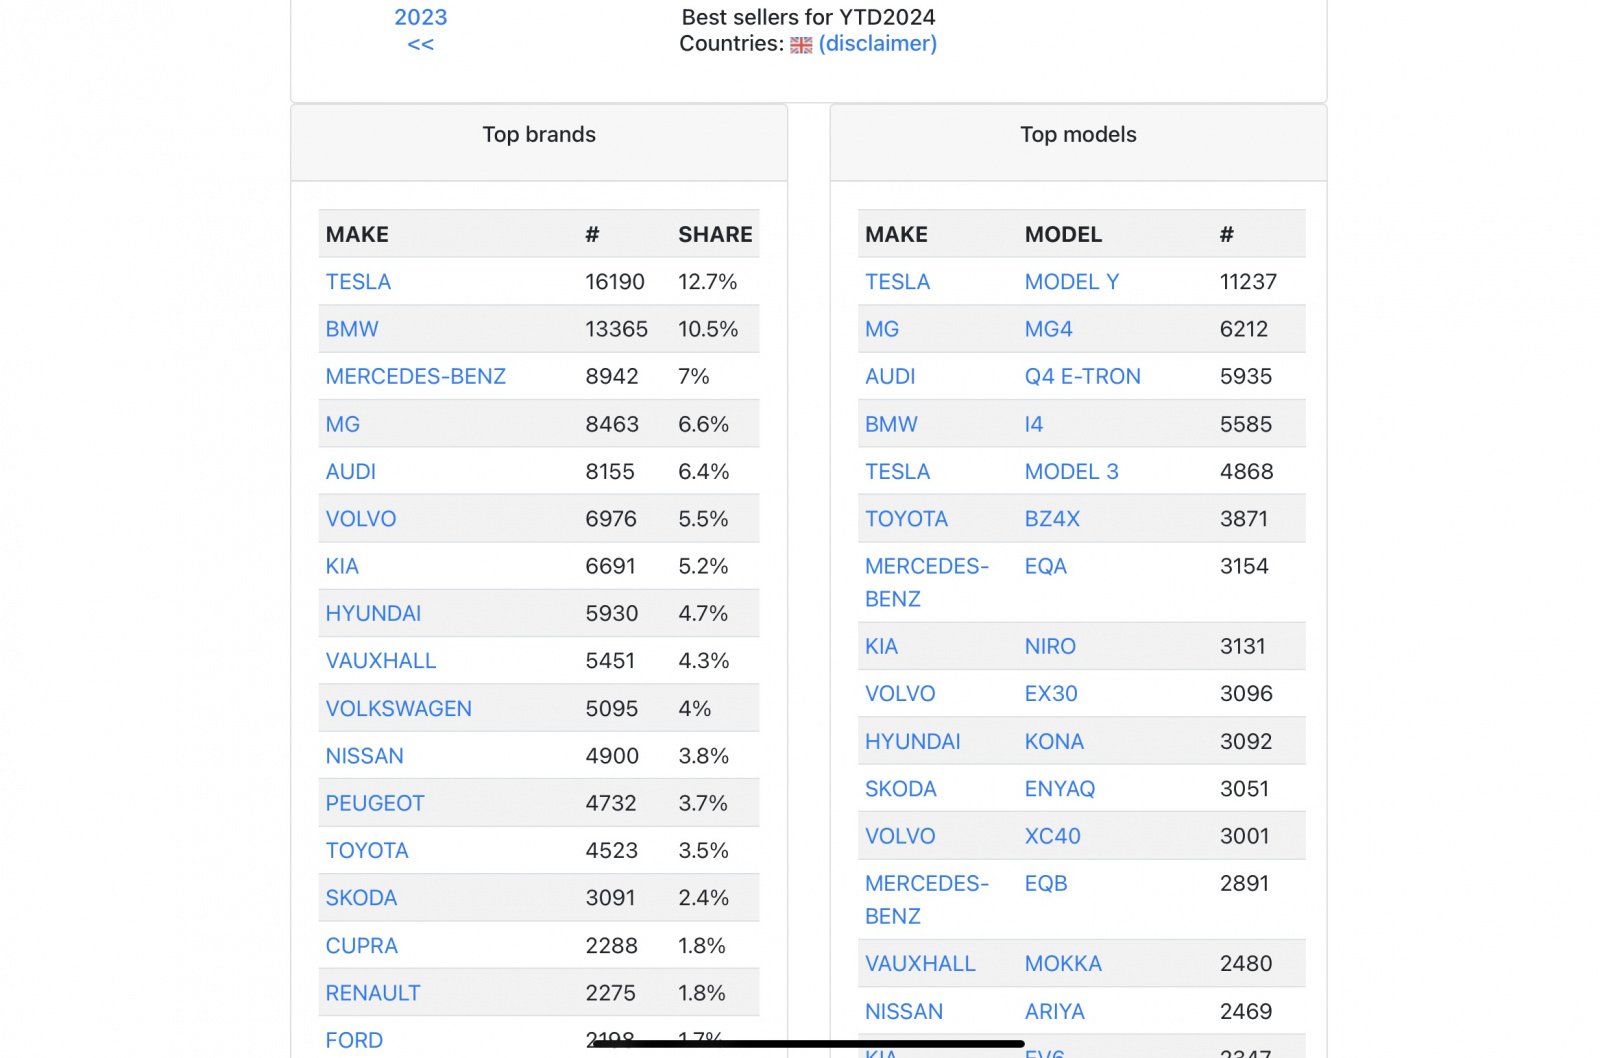Viewport: 1600px width, 1058px height.
Task: Open MERCEDES-BENZ in Top brands
Action: coord(416,377)
